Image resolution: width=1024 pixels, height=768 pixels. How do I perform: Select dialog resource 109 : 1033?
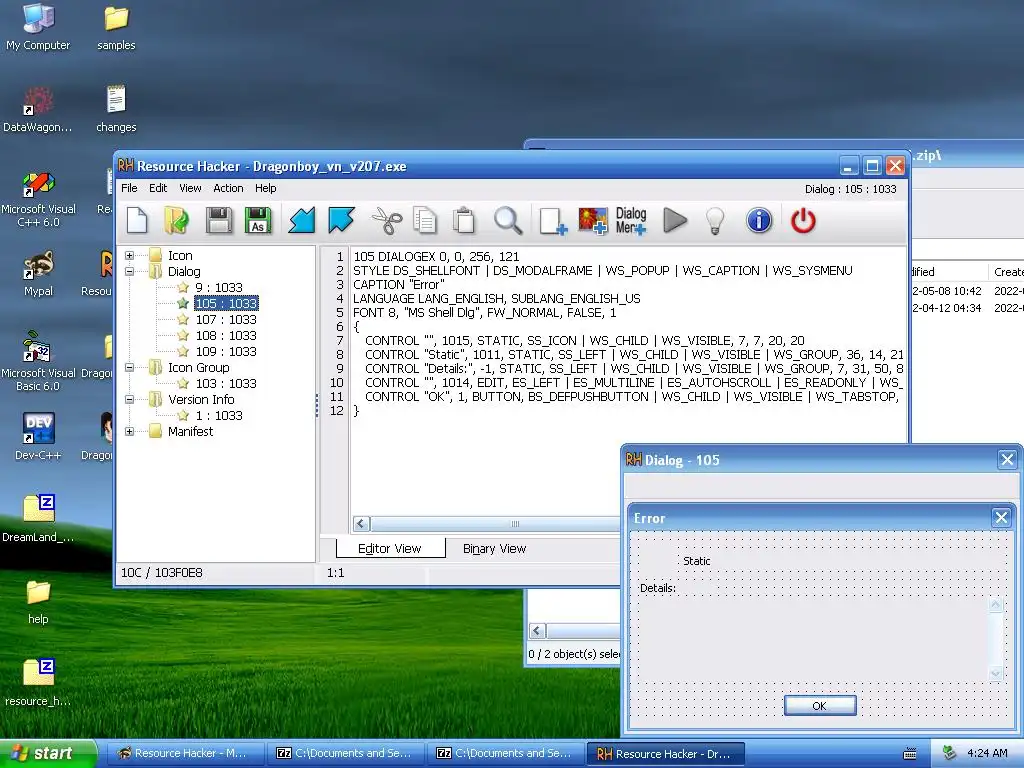[226, 351]
